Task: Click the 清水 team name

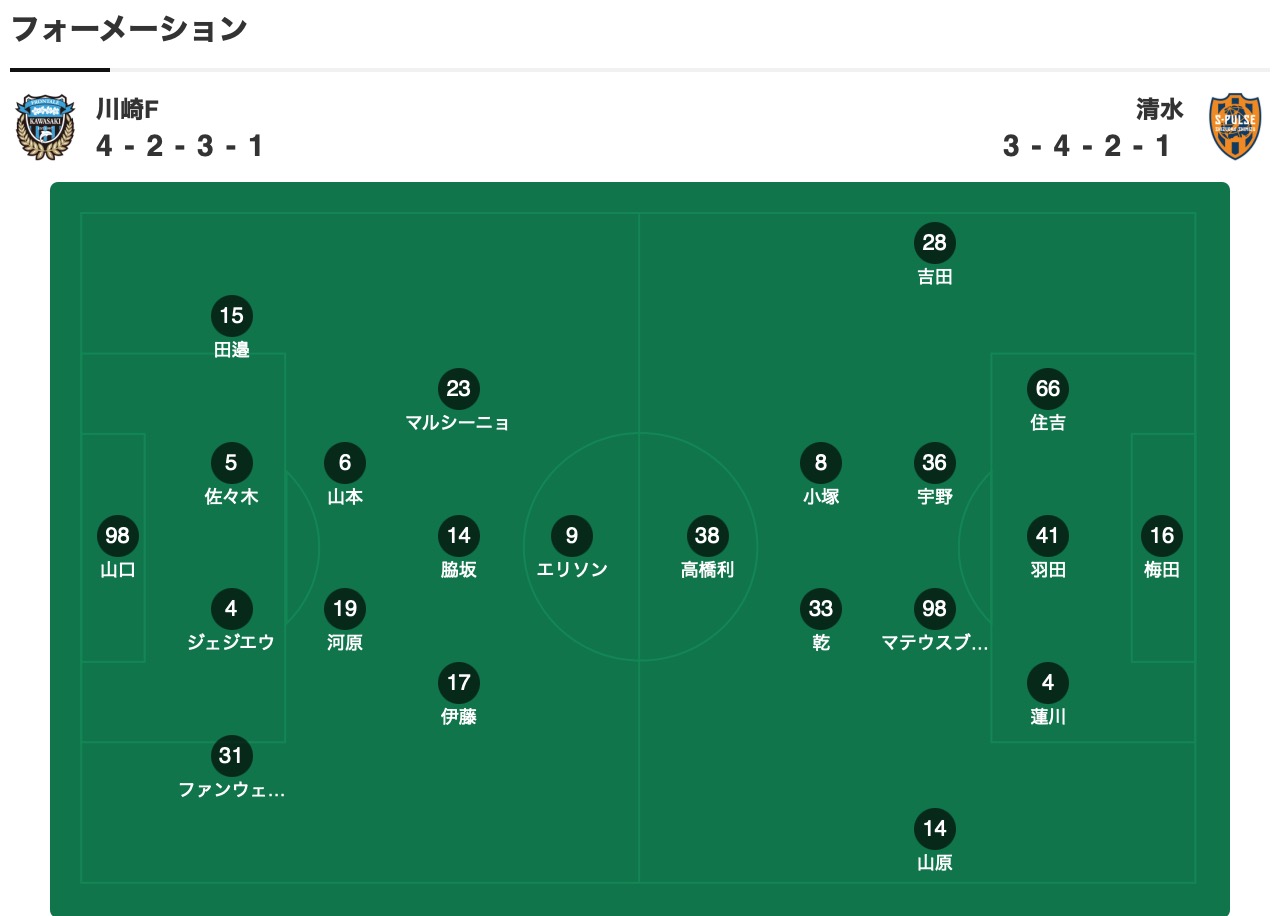Action: (1159, 109)
